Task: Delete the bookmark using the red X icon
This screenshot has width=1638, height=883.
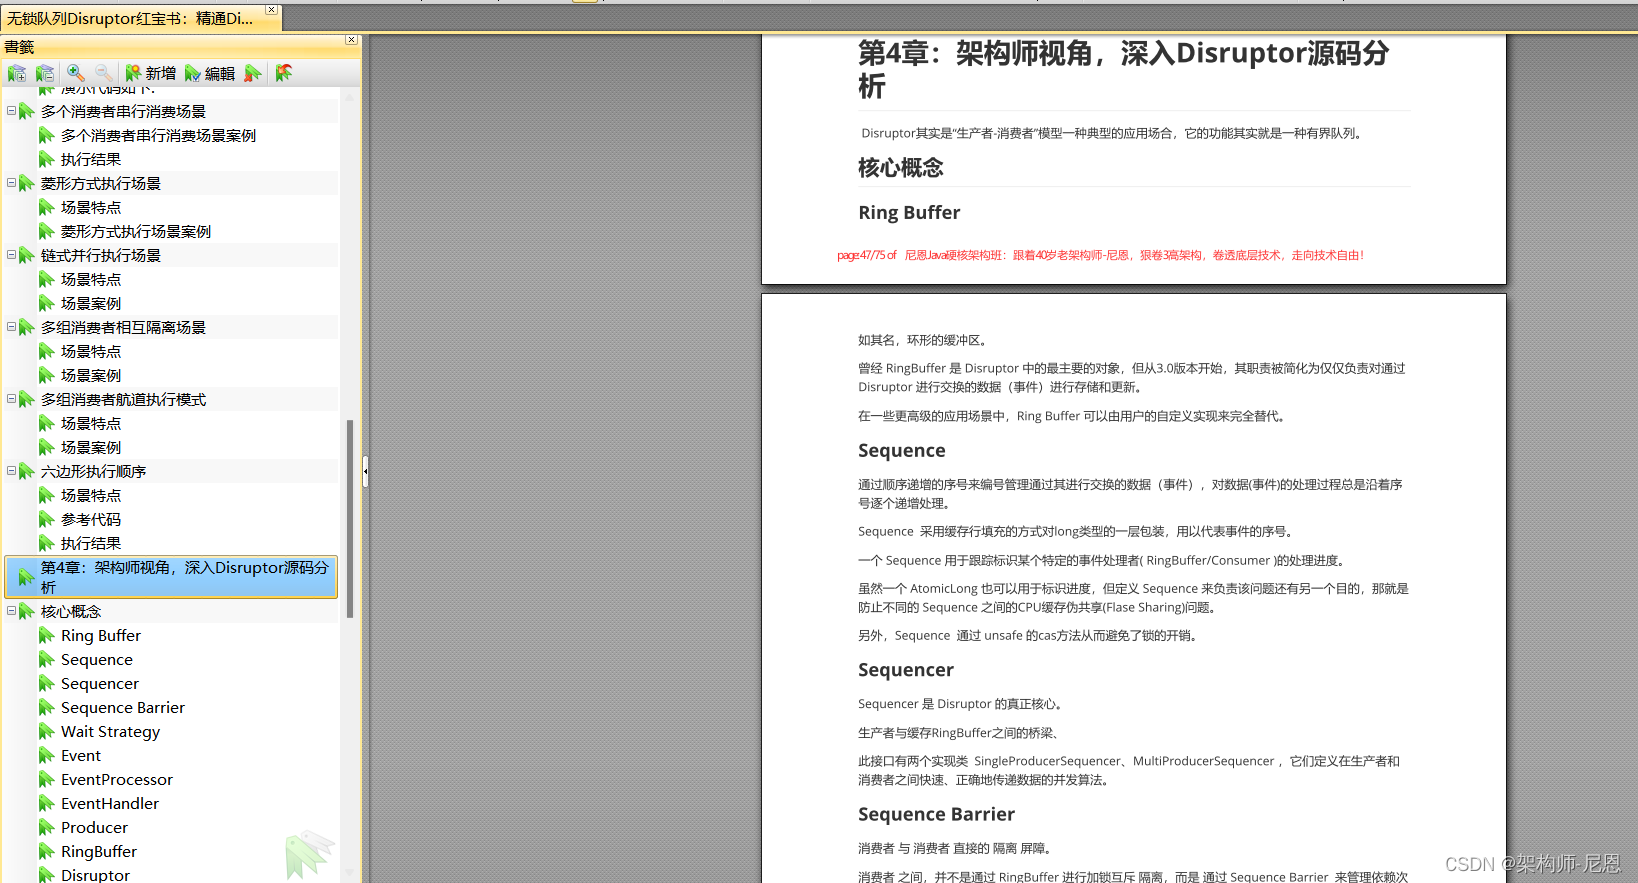Action: pyautogui.click(x=253, y=73)
